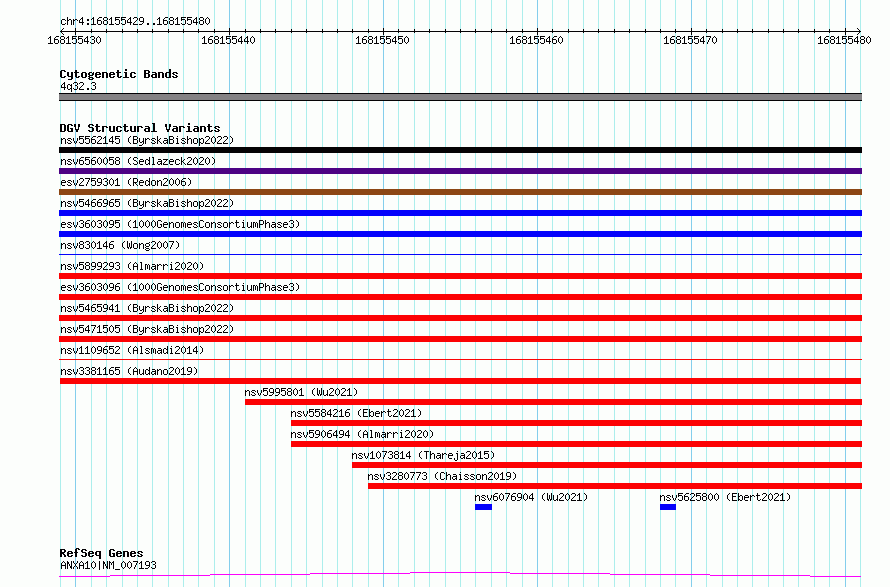Open the nsv6560058 (Sedlazeck2020) label

tap(138, 161)
